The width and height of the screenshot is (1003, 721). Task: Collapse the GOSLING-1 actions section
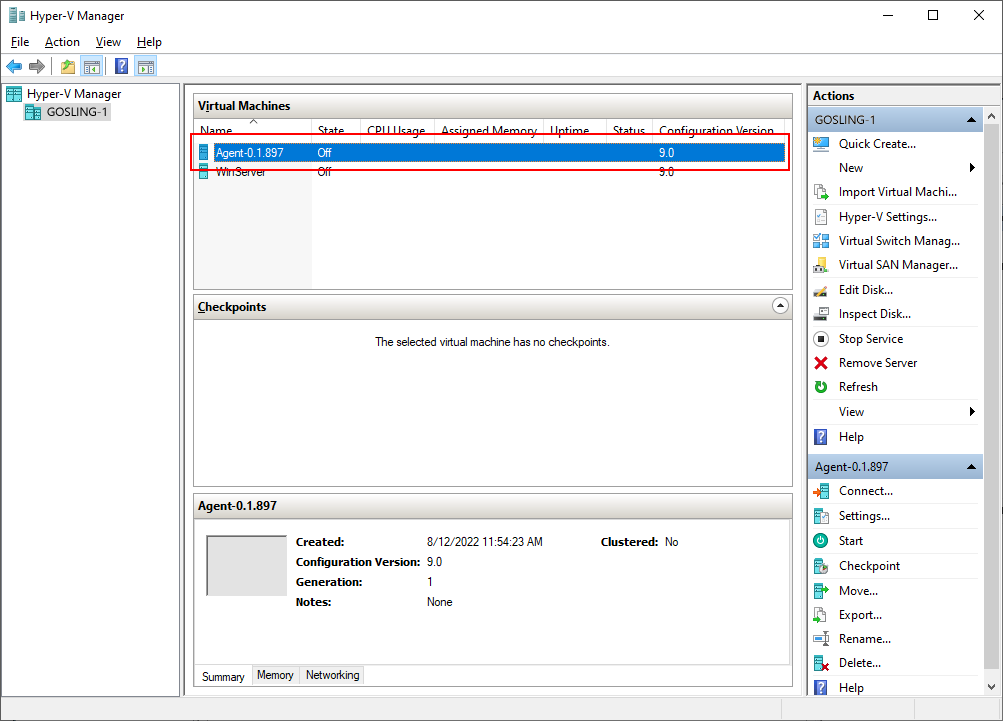click(x=971, y=120)
